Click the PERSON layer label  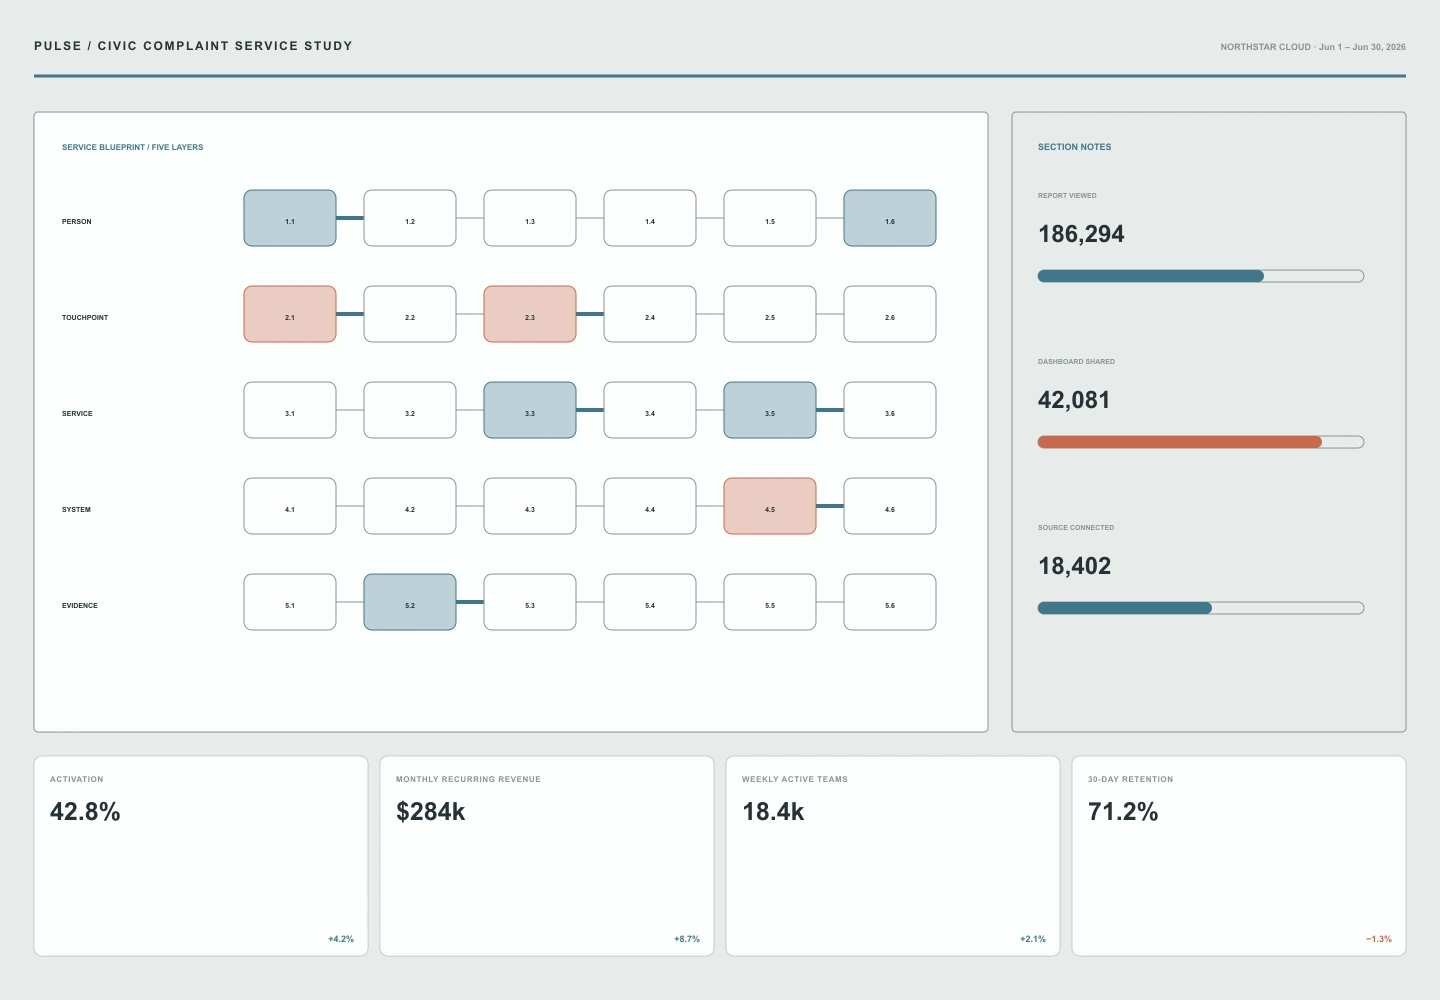(77, 222)
